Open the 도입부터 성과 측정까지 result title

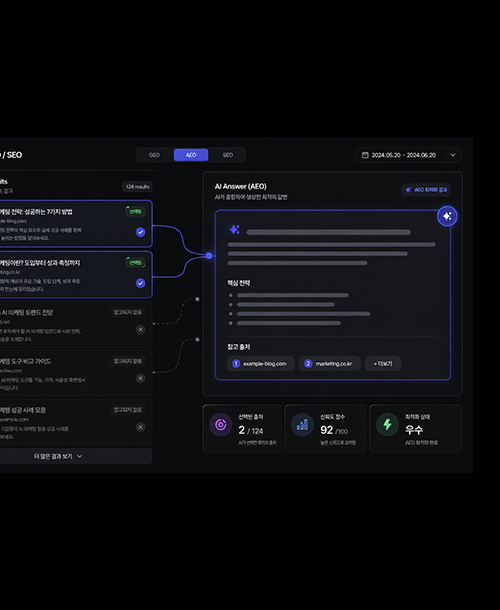(x=40, y=263)
